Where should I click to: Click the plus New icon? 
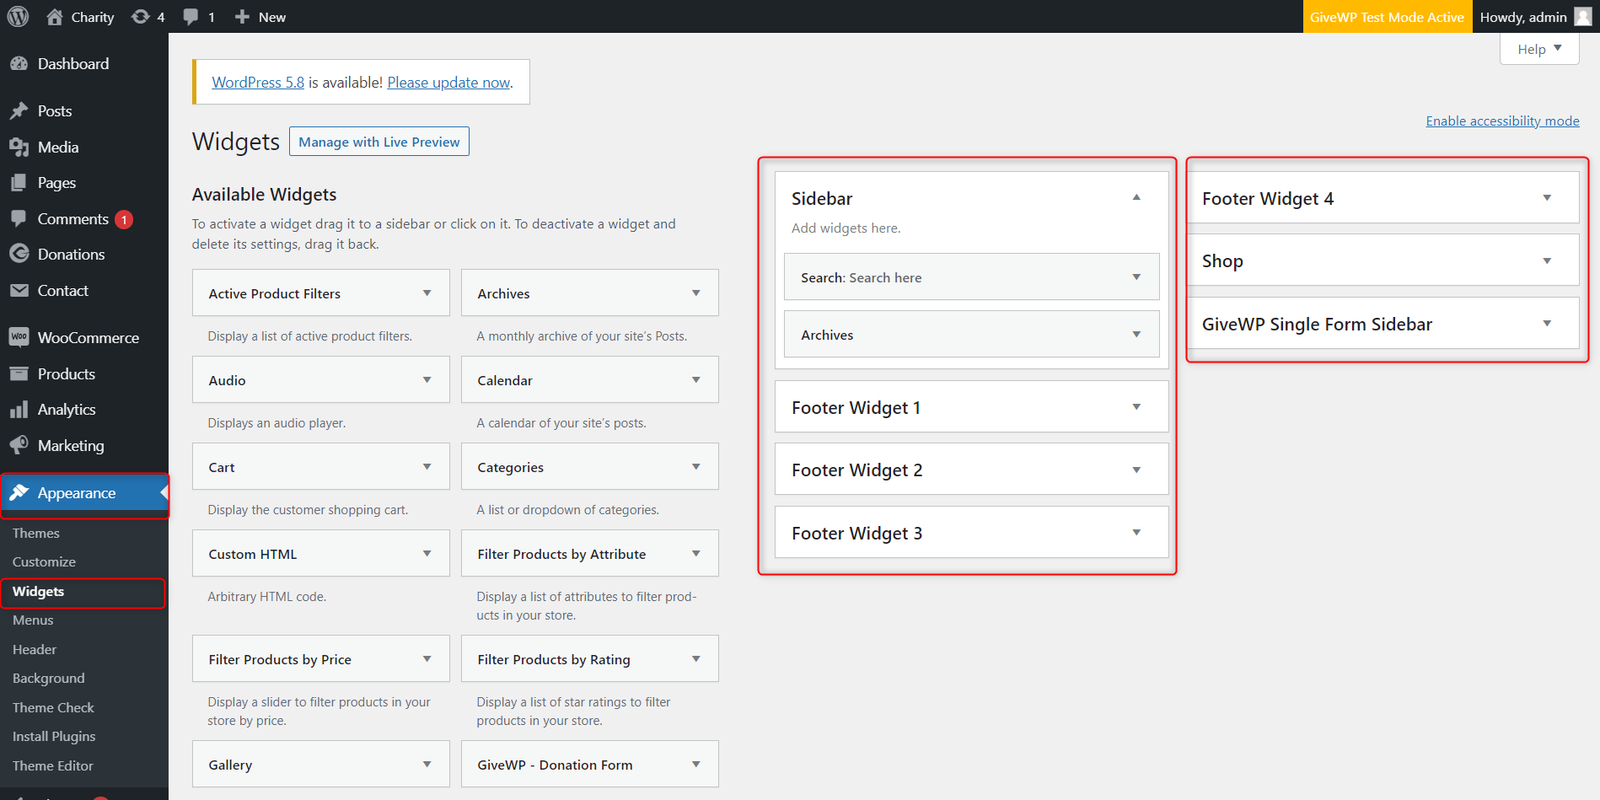click(x=242, y=17)
